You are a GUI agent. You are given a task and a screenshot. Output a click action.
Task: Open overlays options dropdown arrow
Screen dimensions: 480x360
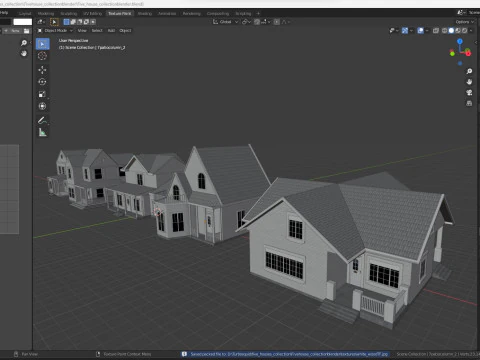pos(427,31)
